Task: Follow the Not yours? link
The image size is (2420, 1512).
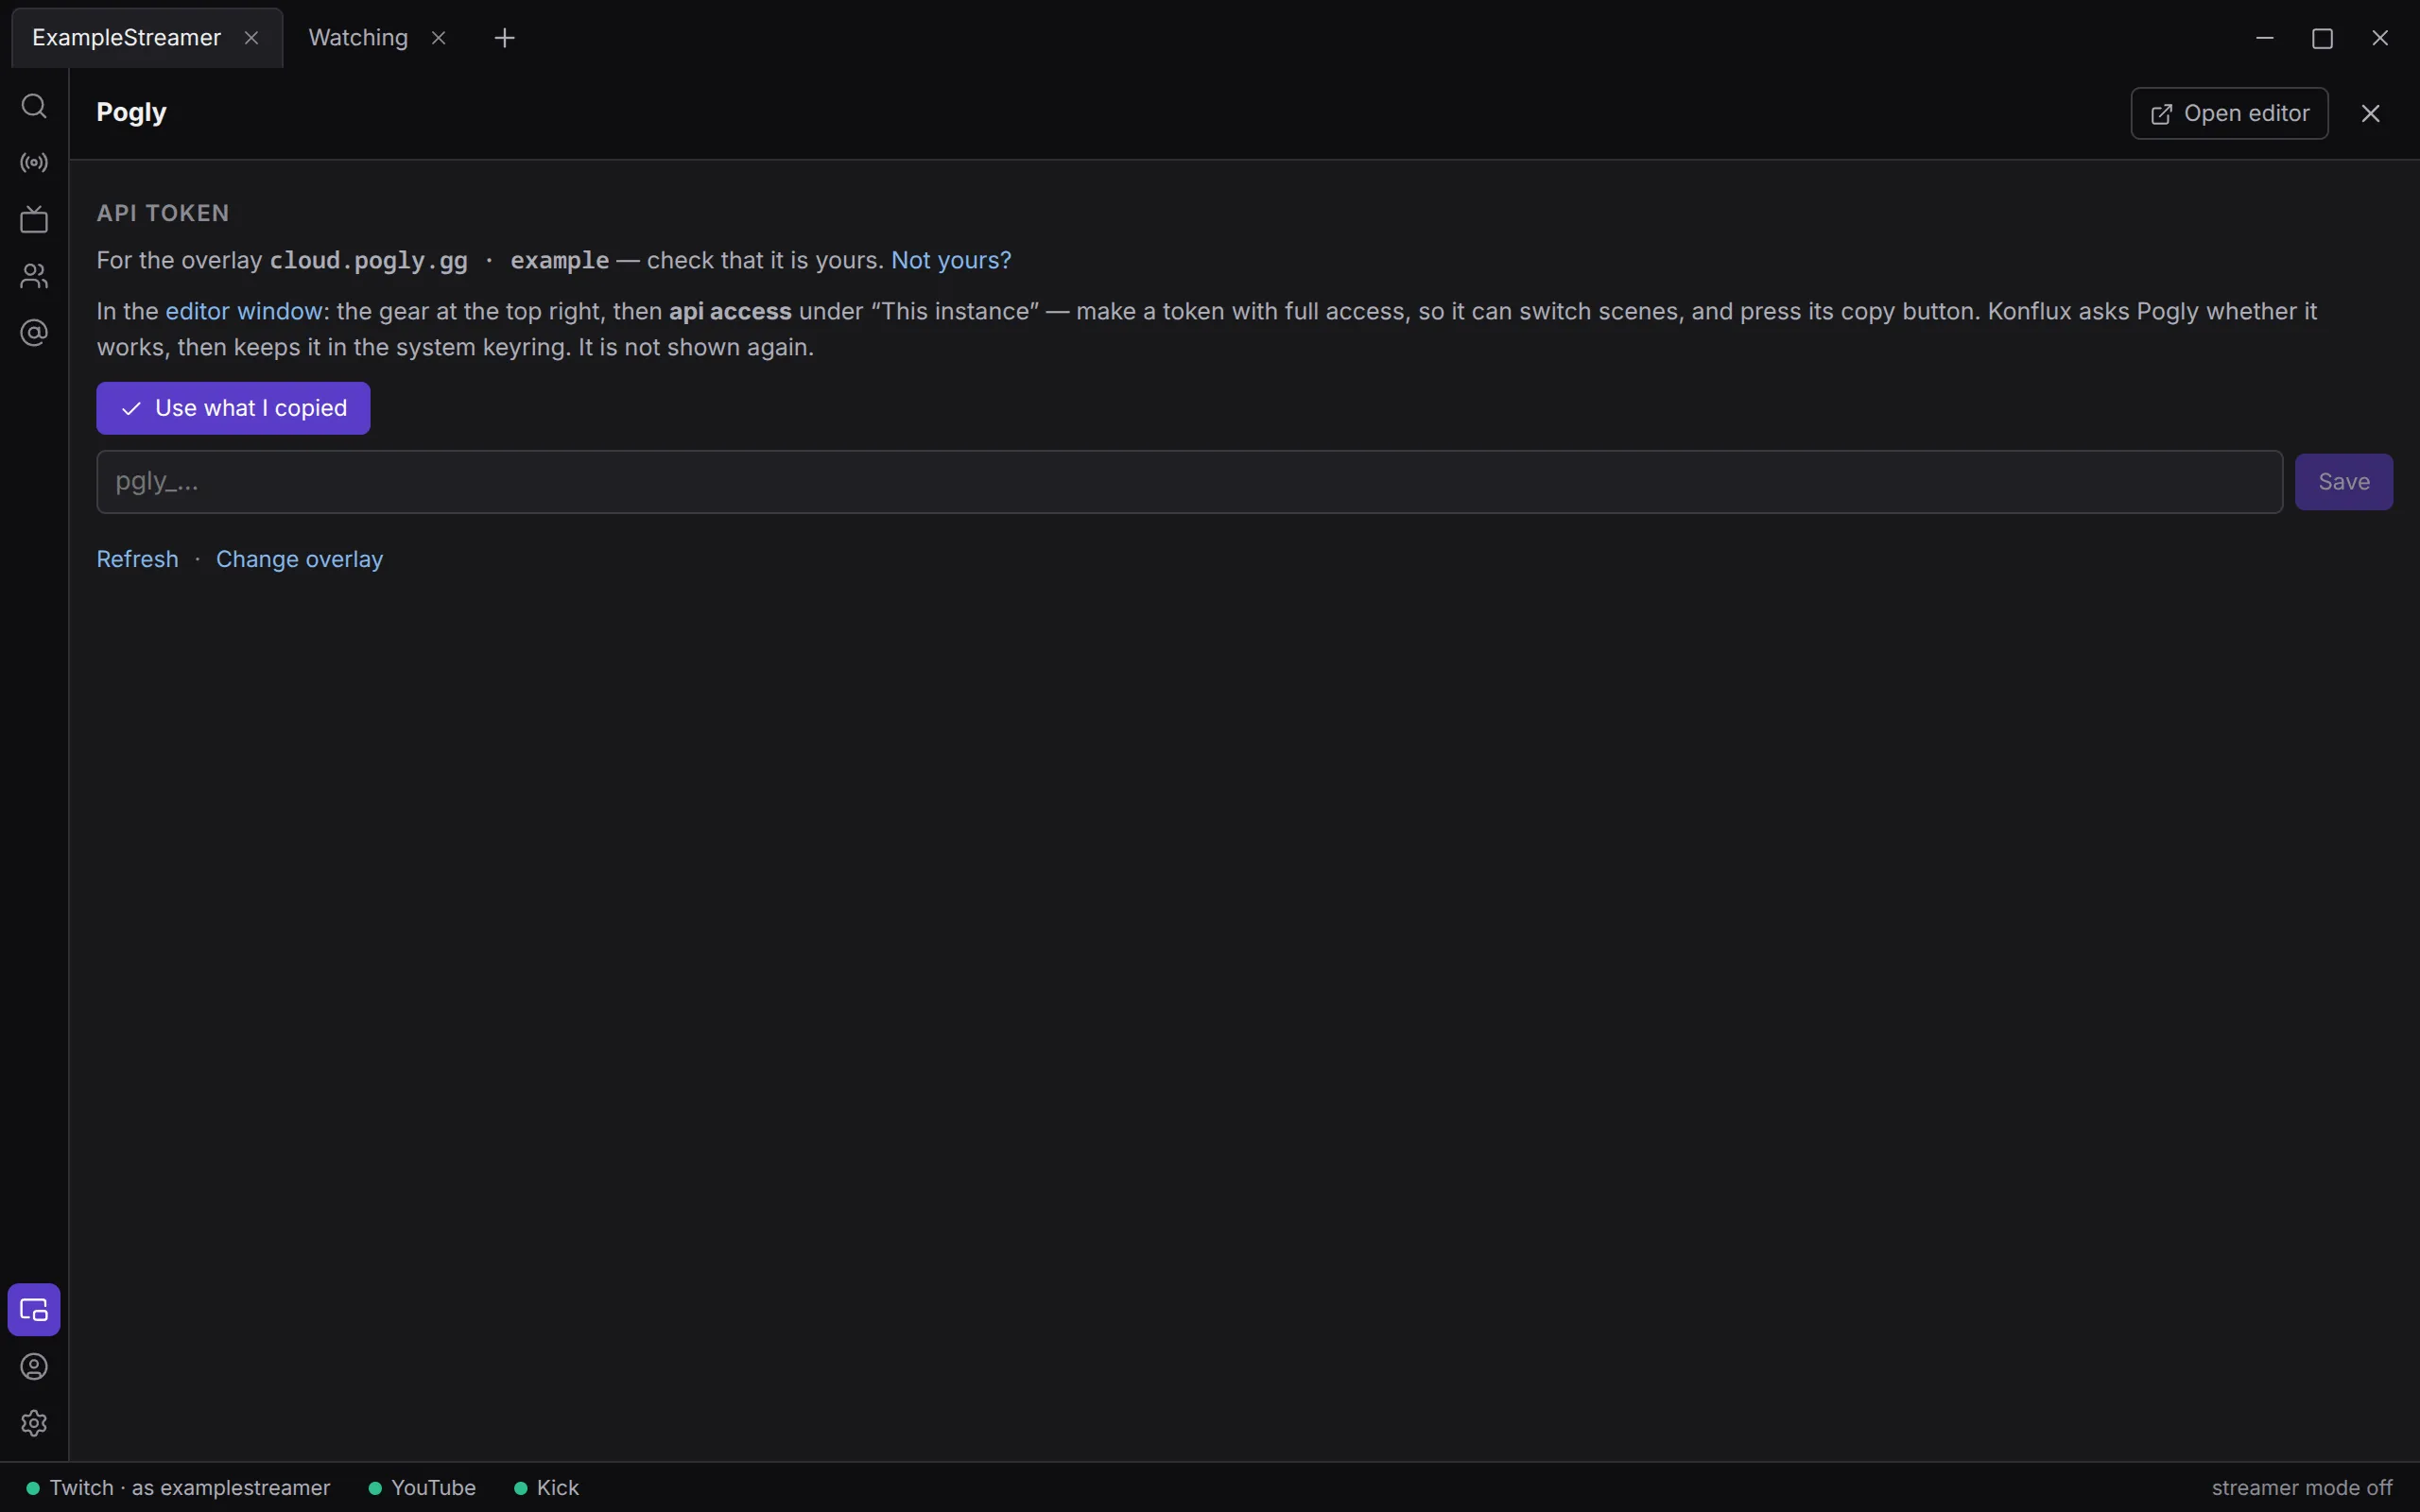Action: tap(951, 260)
